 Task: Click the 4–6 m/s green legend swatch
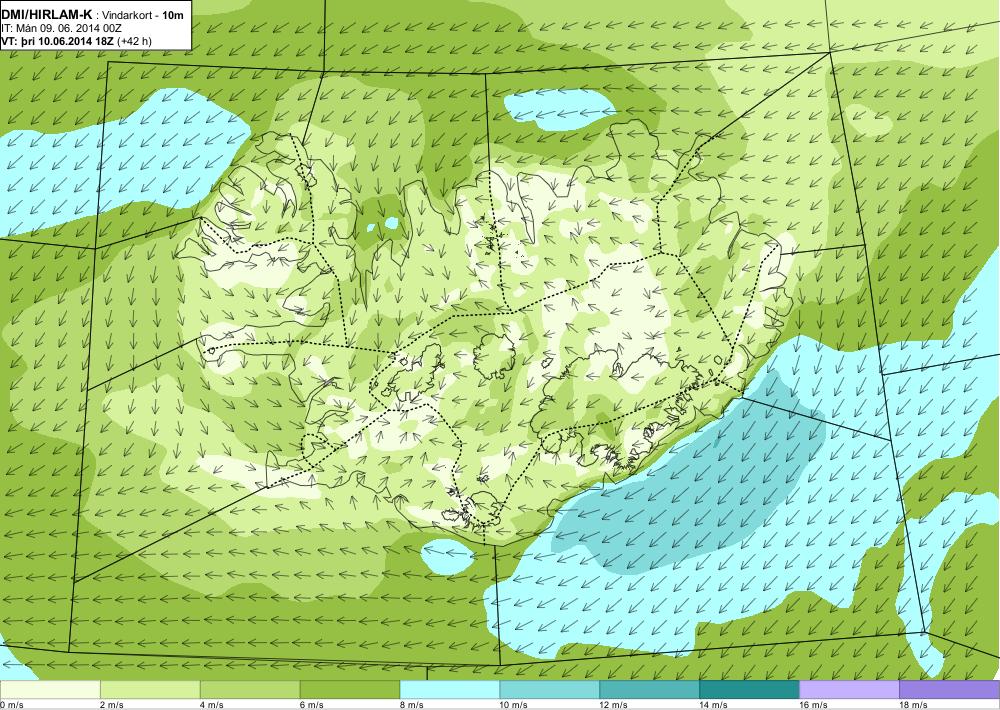point(250,690)
